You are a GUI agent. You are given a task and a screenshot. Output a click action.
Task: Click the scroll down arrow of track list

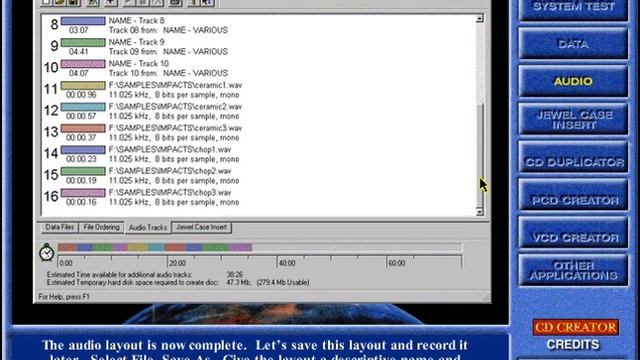tap(480, 212)
